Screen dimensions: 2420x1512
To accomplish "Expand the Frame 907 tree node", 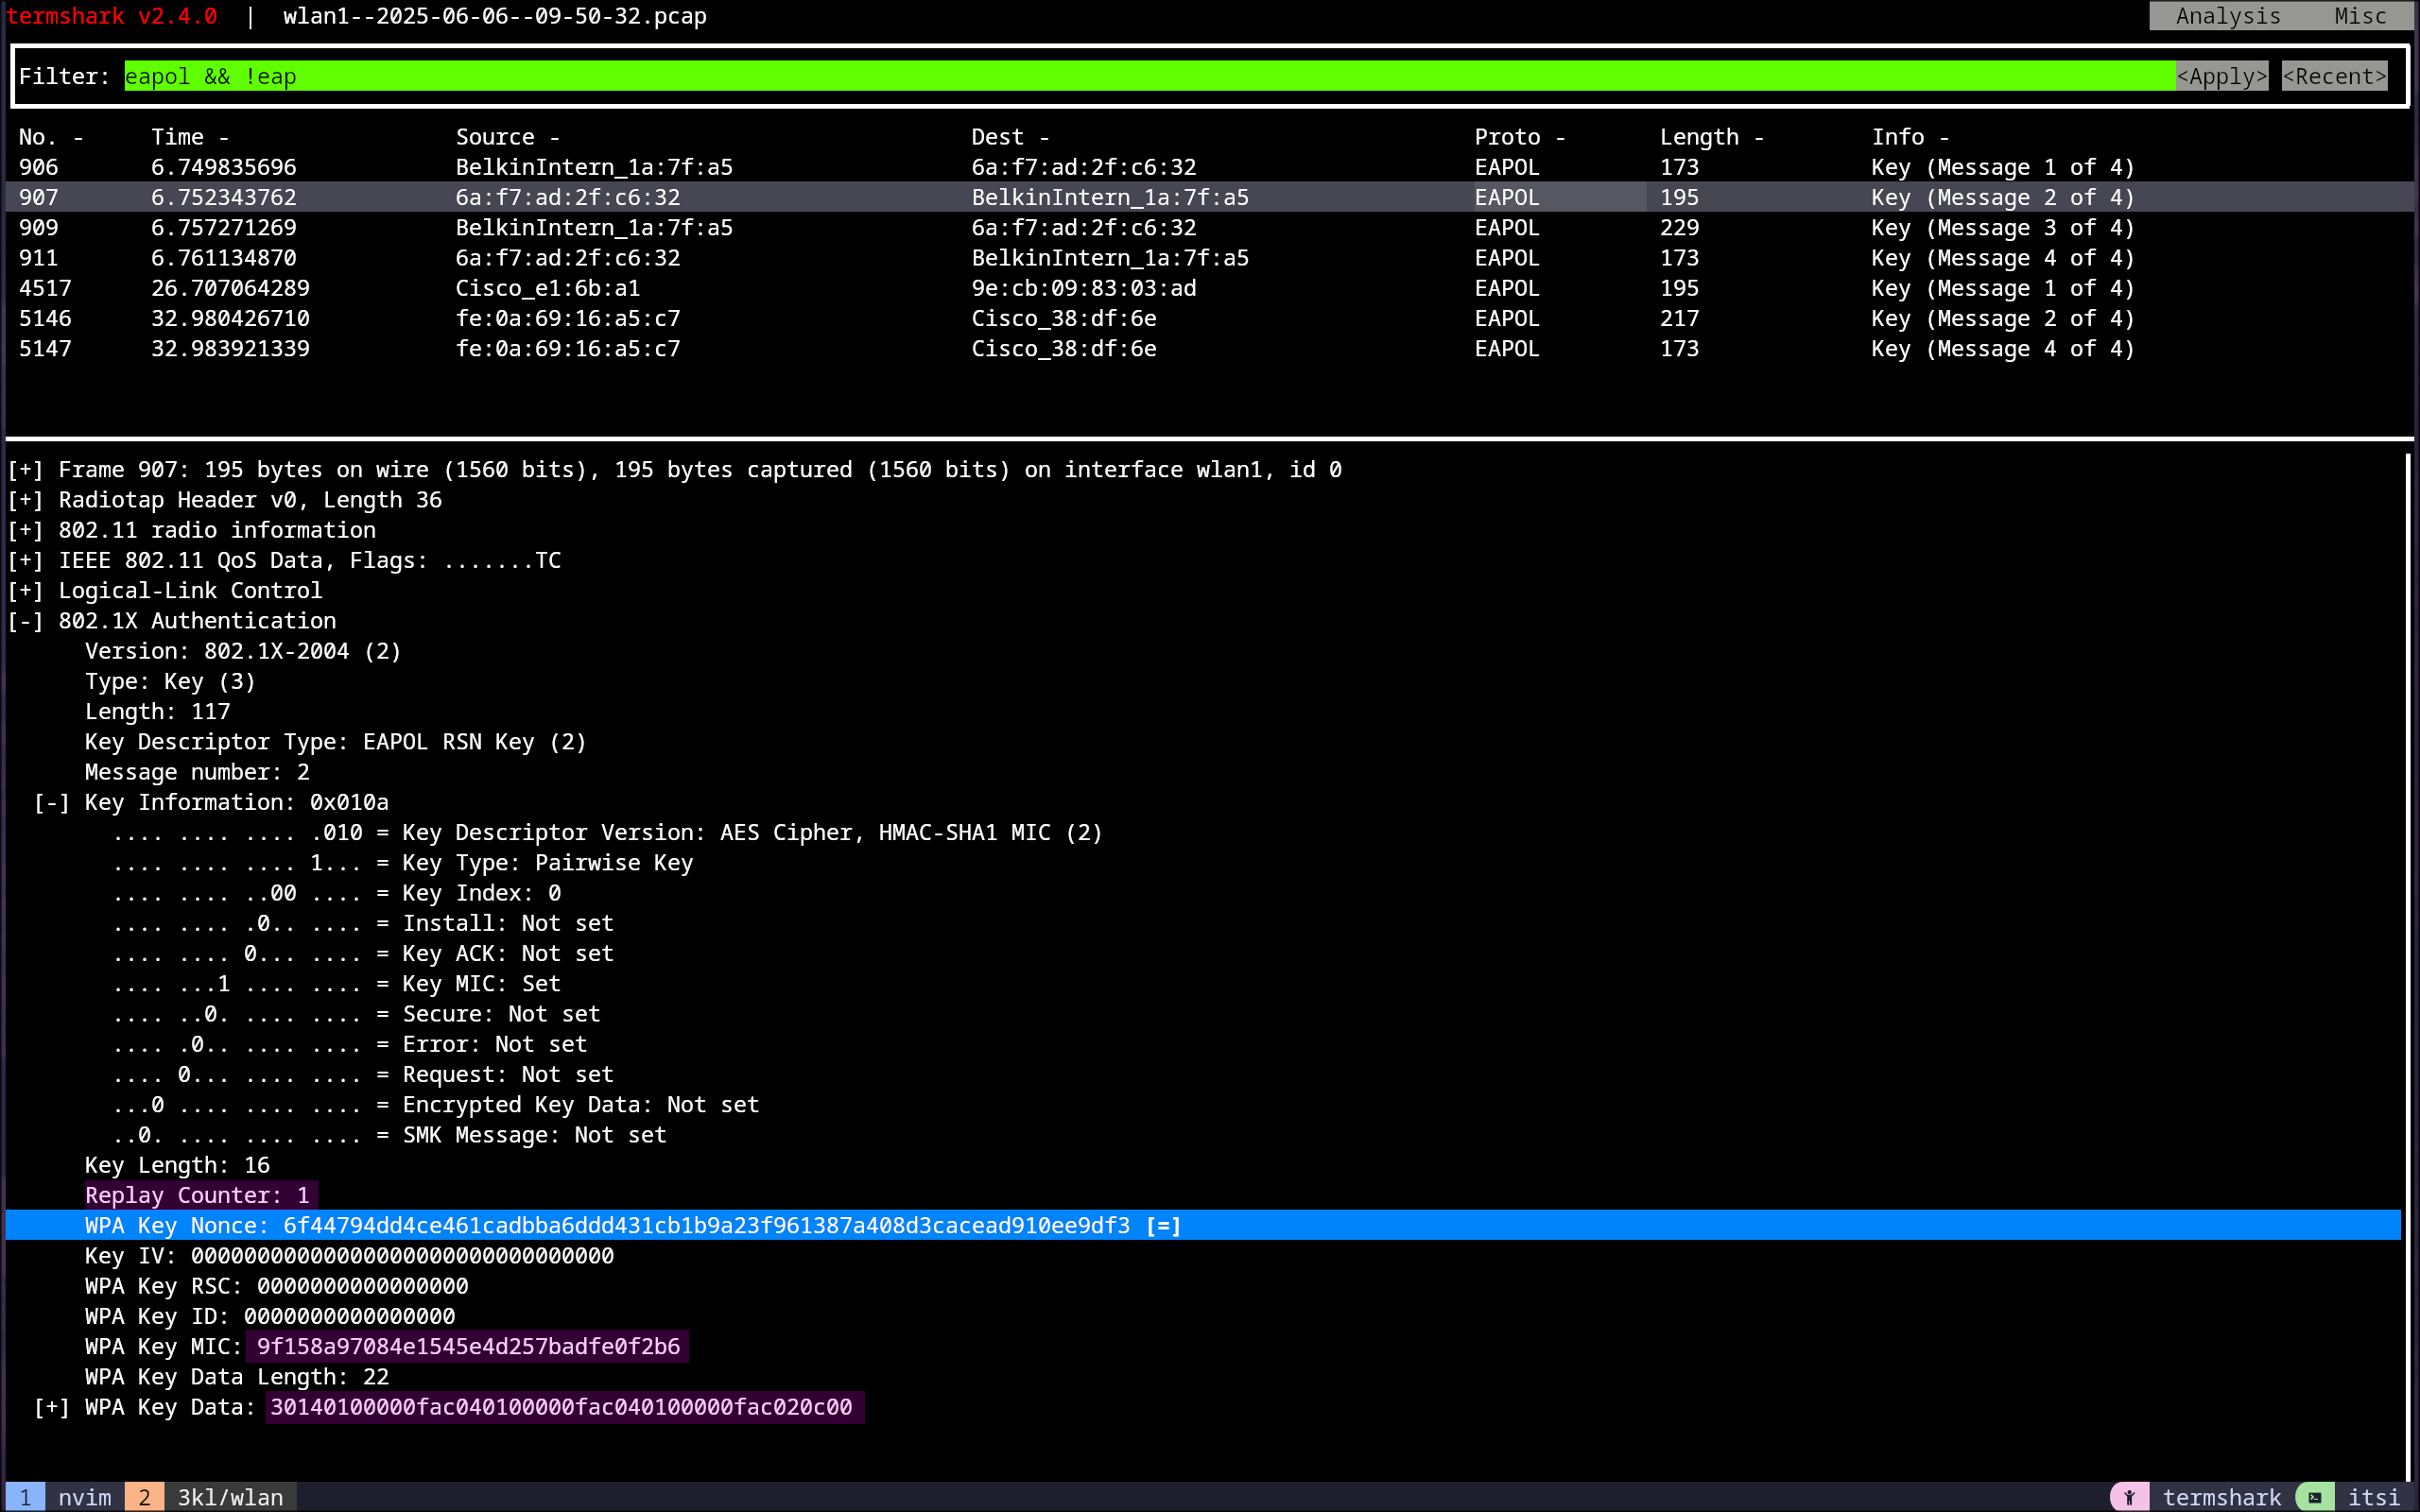I will click(25, 470).
